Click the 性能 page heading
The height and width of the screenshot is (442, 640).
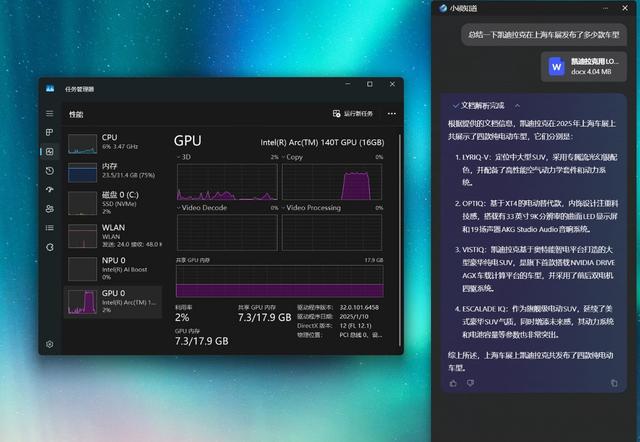76,114
